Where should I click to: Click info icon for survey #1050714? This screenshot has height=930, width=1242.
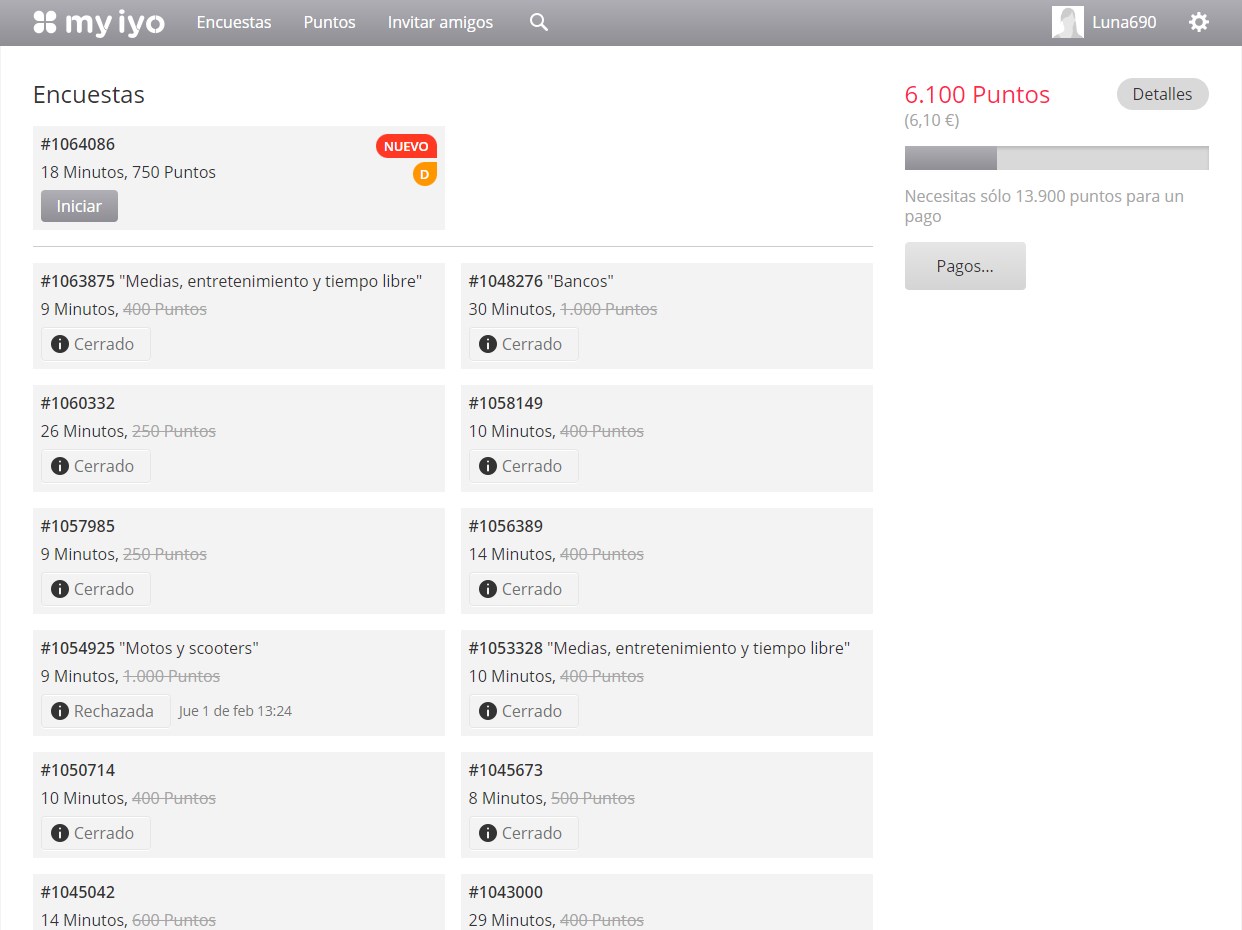click(x=59, y=833)
